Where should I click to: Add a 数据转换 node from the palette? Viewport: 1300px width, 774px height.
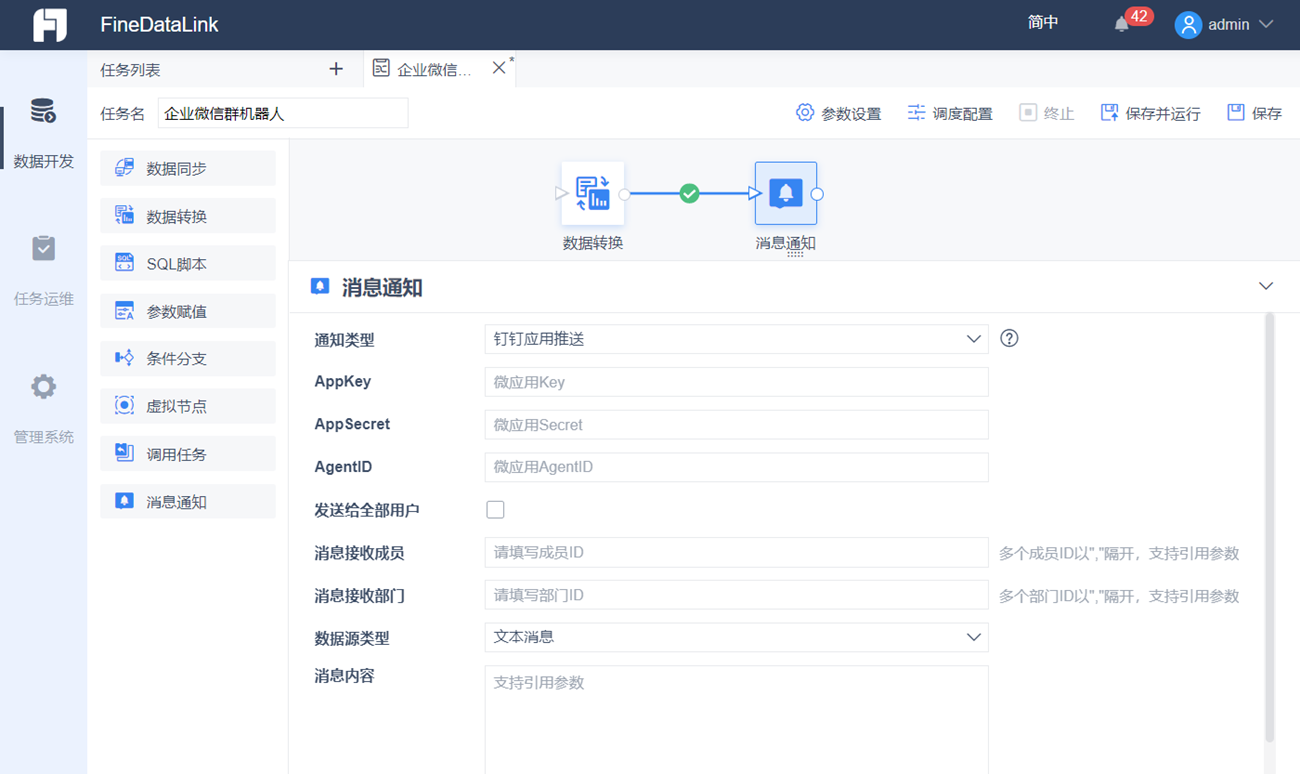click(x=188, y=216)
